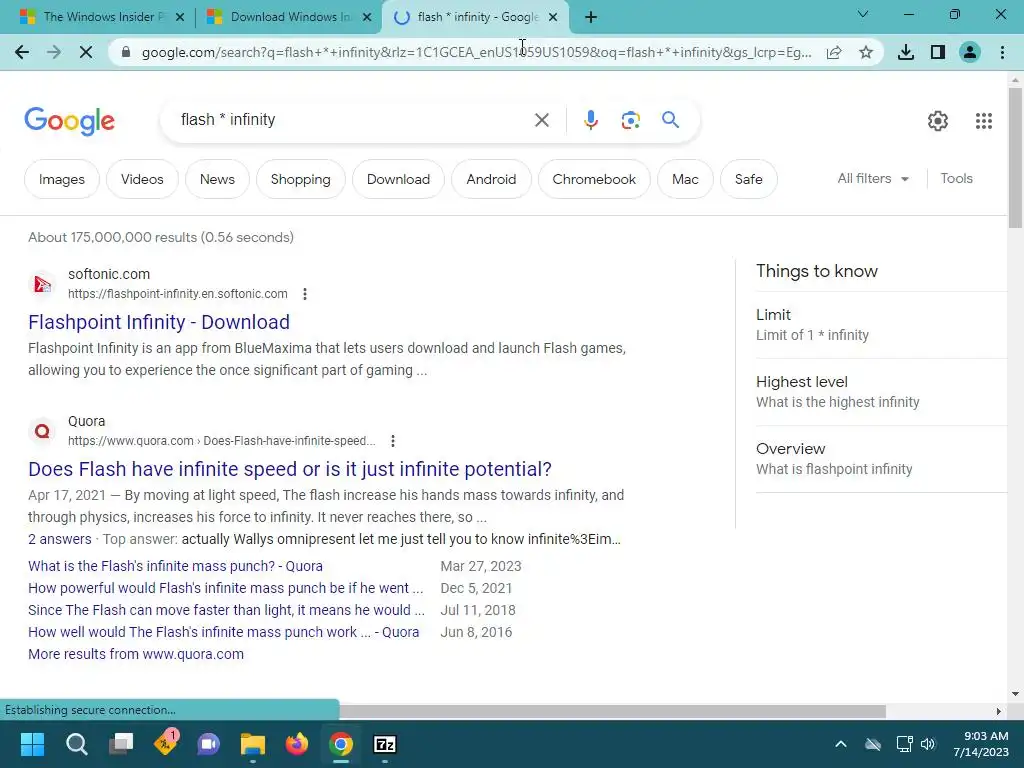This screenshot has height=768, width=1024.
Task: Open More results from www.quora.com
Action: pos(136,654)
